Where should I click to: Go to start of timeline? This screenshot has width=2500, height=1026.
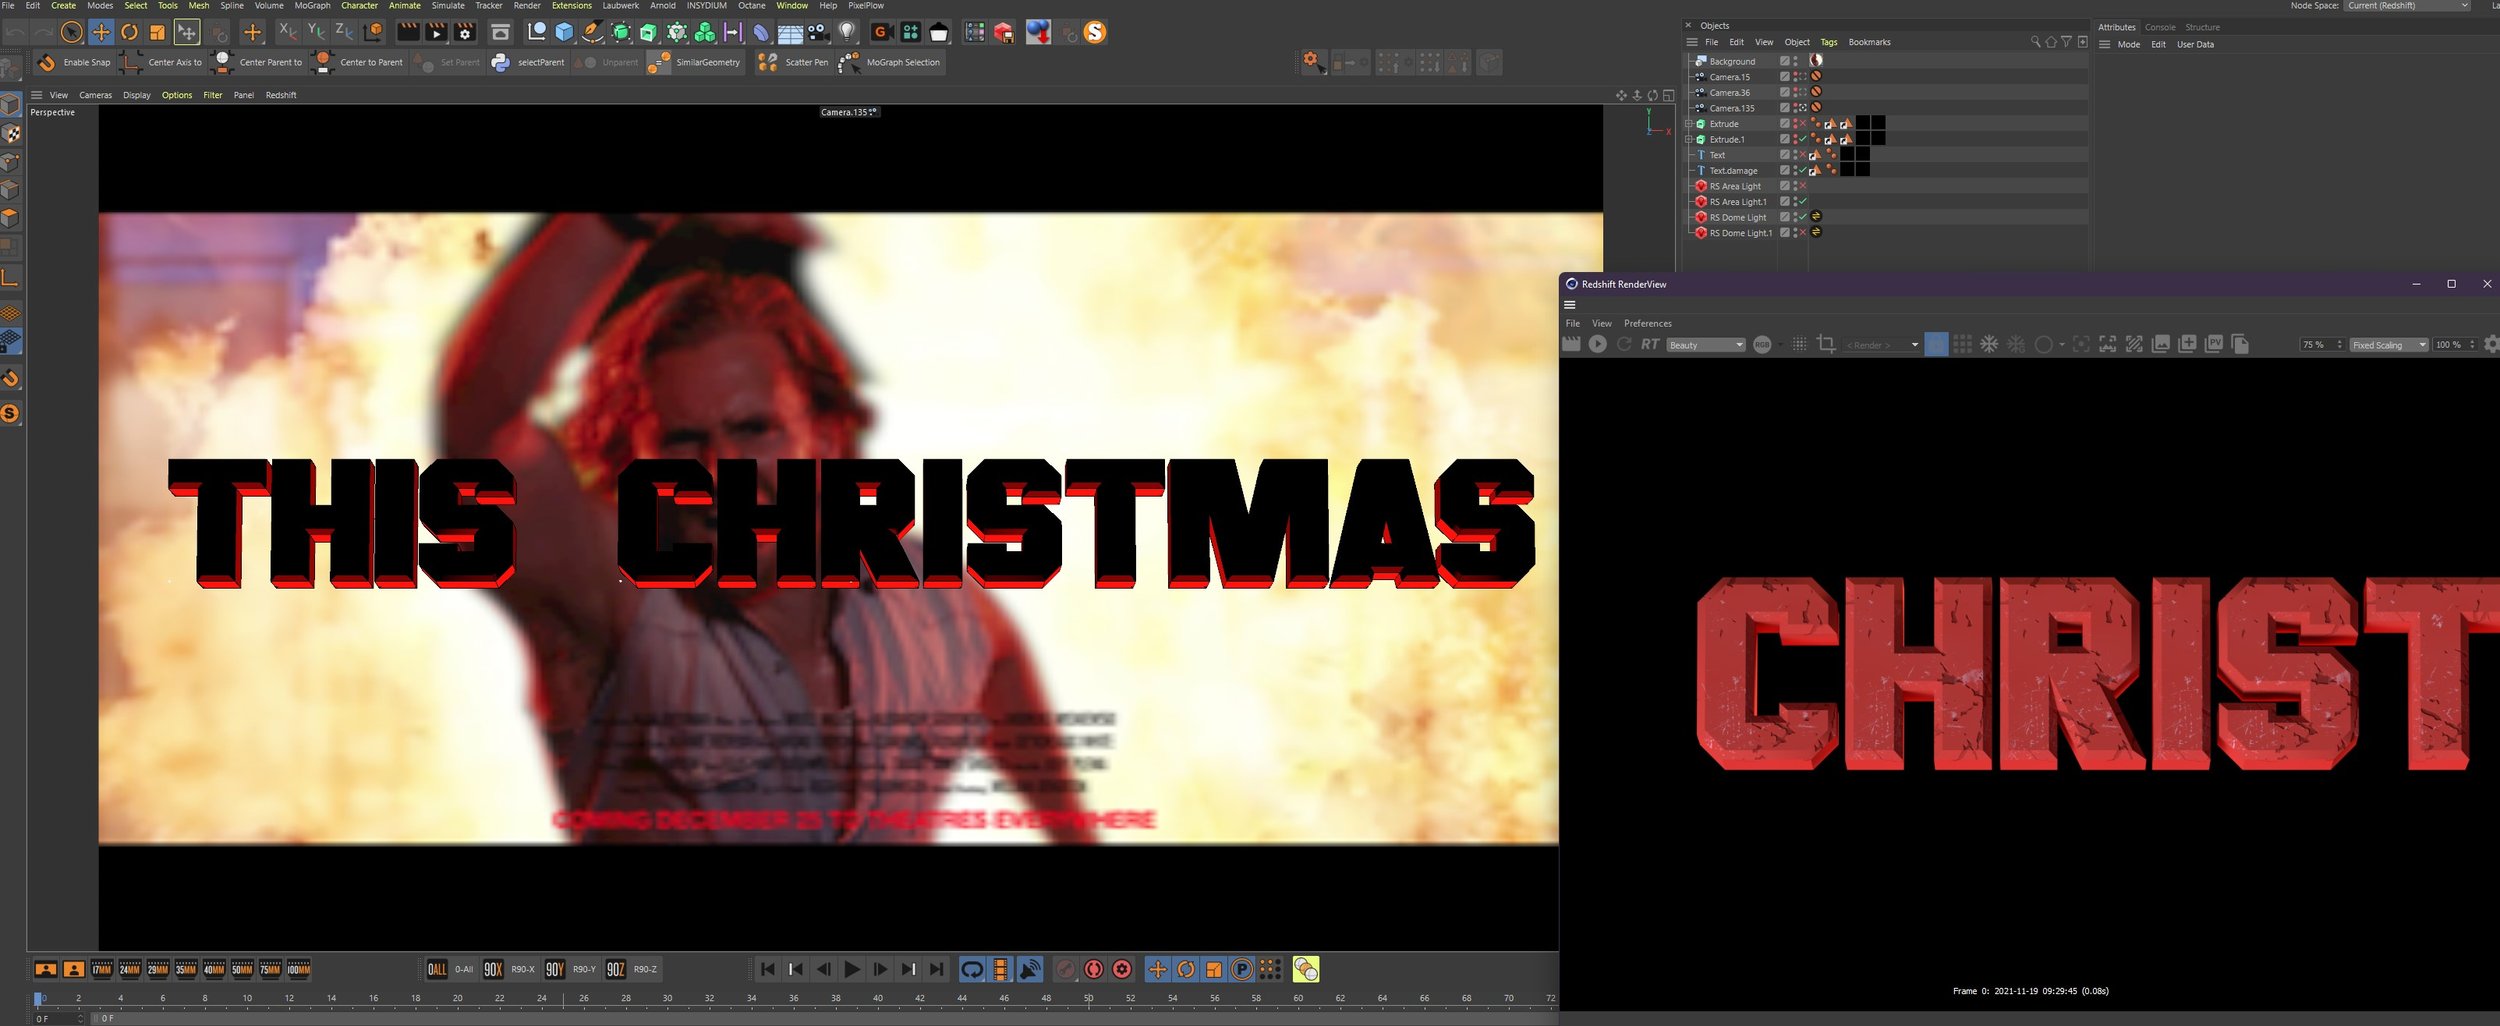[x=767, y=969]
